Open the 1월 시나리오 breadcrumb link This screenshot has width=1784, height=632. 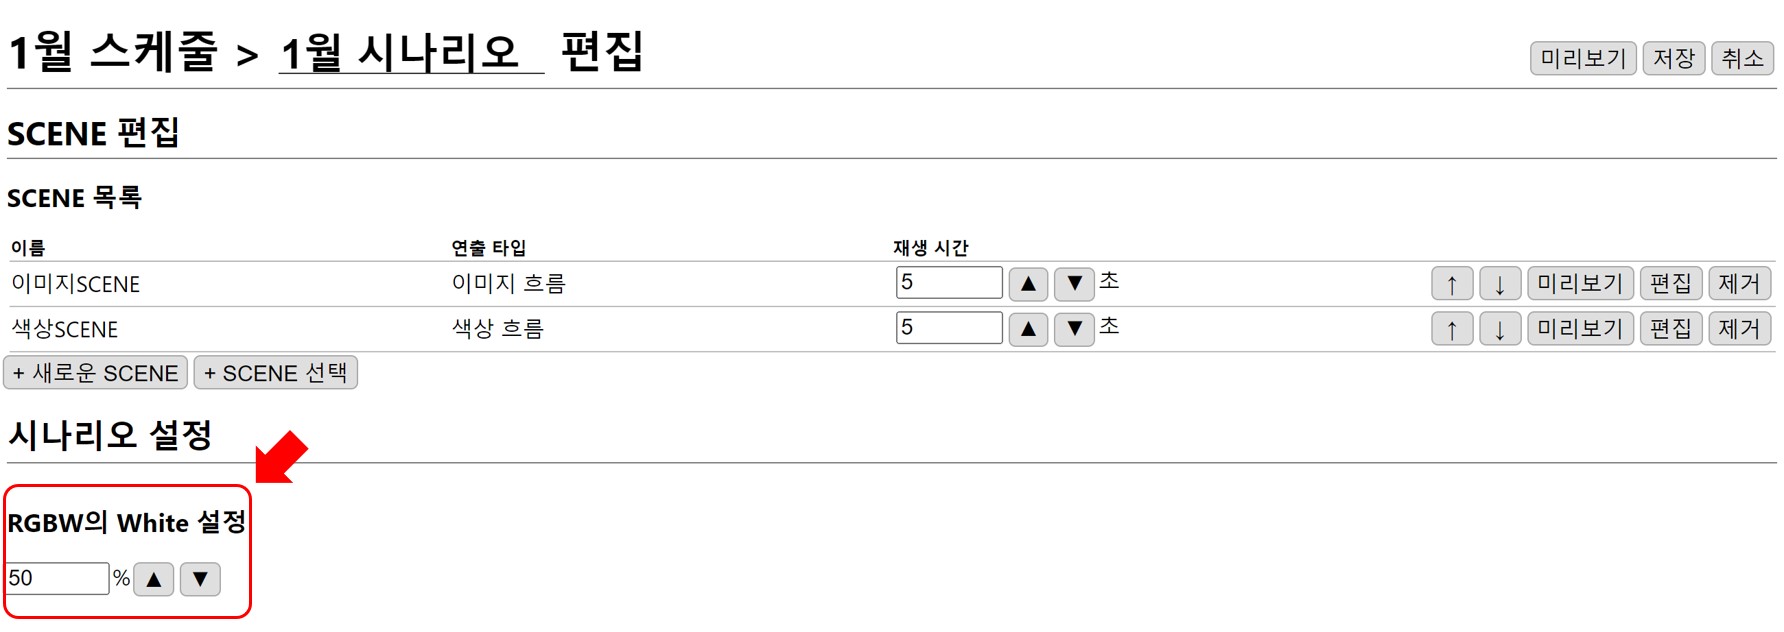(x=400, y=53)
